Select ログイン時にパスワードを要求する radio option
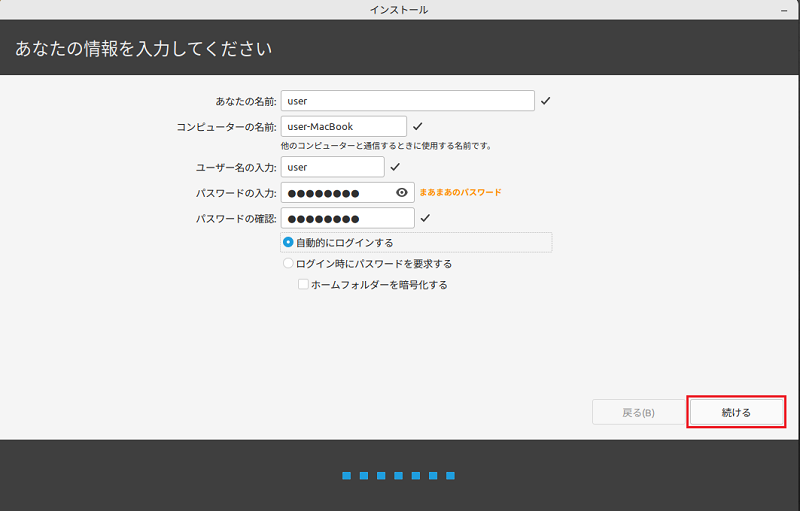800x511 pixels. [x=288, y=264]
